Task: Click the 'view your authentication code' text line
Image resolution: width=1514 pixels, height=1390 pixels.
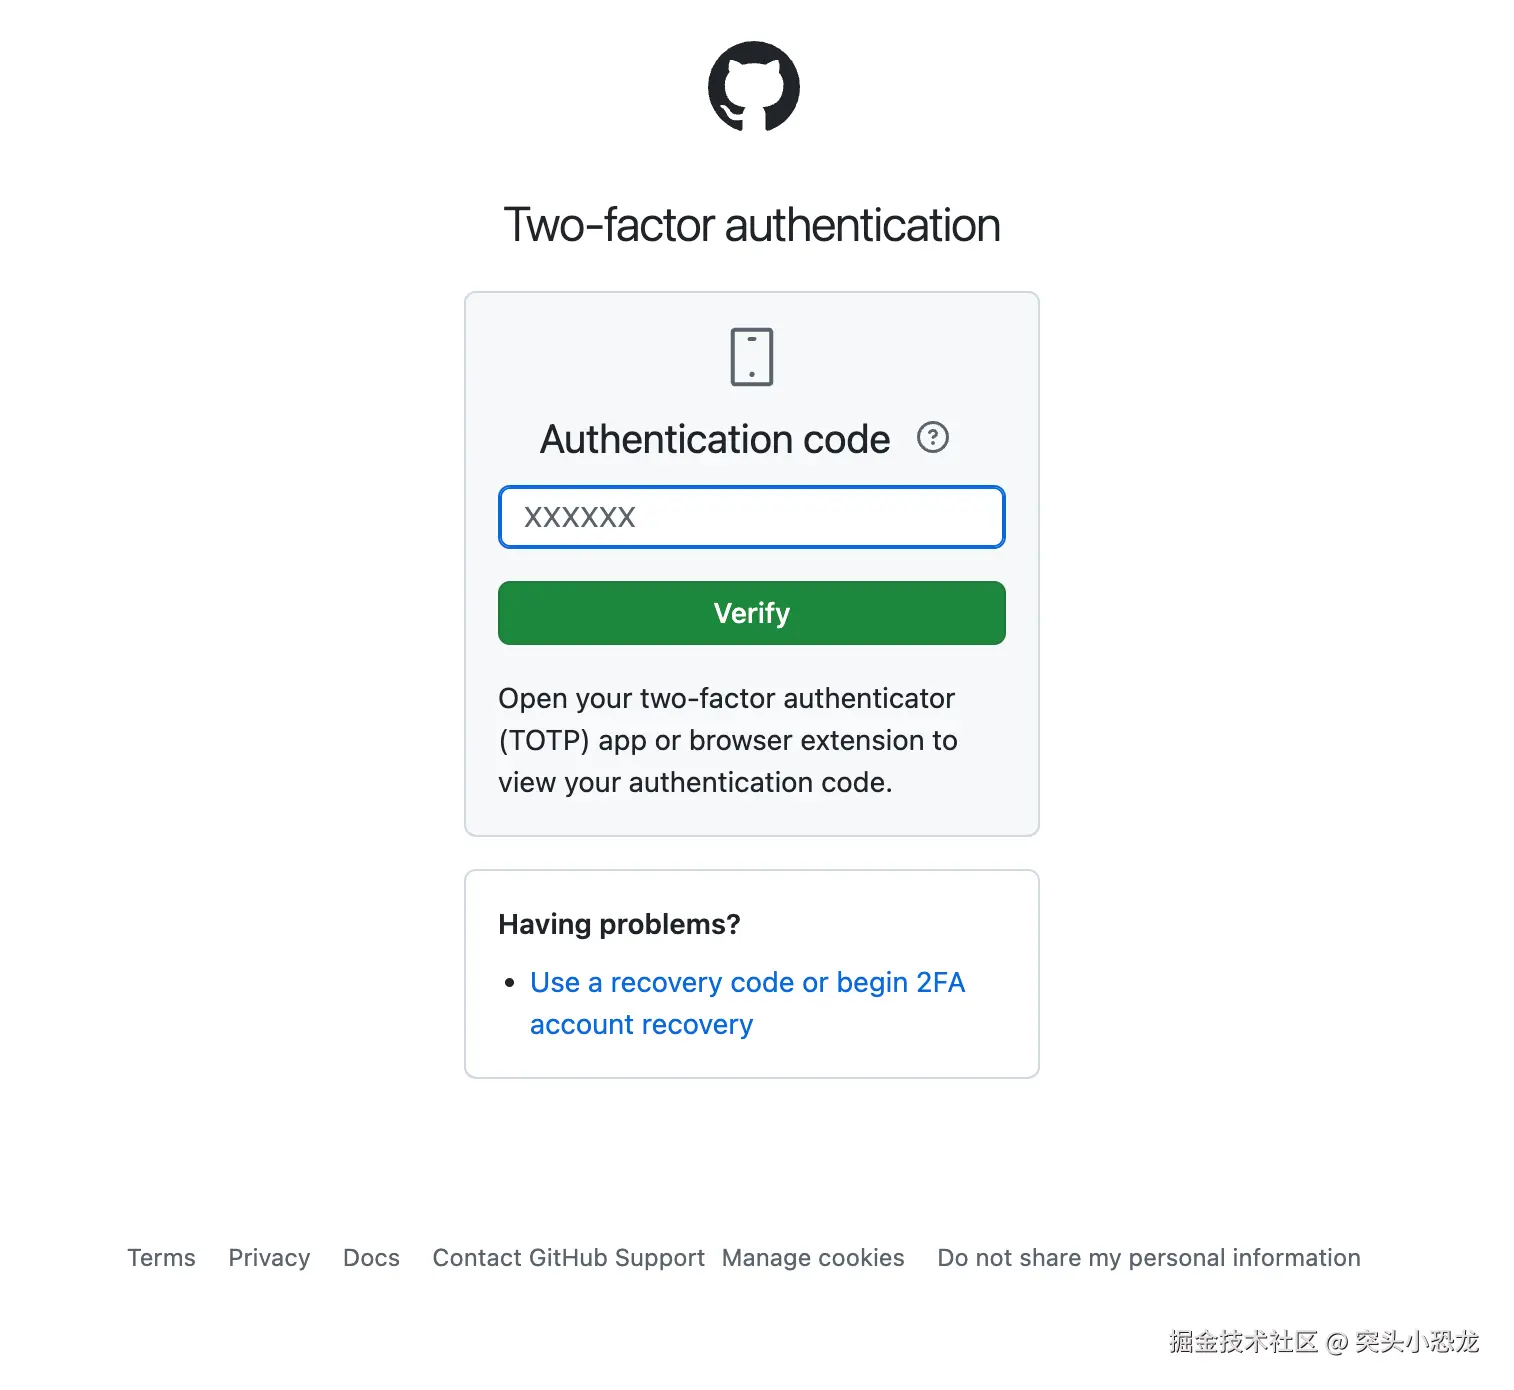Action: pos(695,782)
